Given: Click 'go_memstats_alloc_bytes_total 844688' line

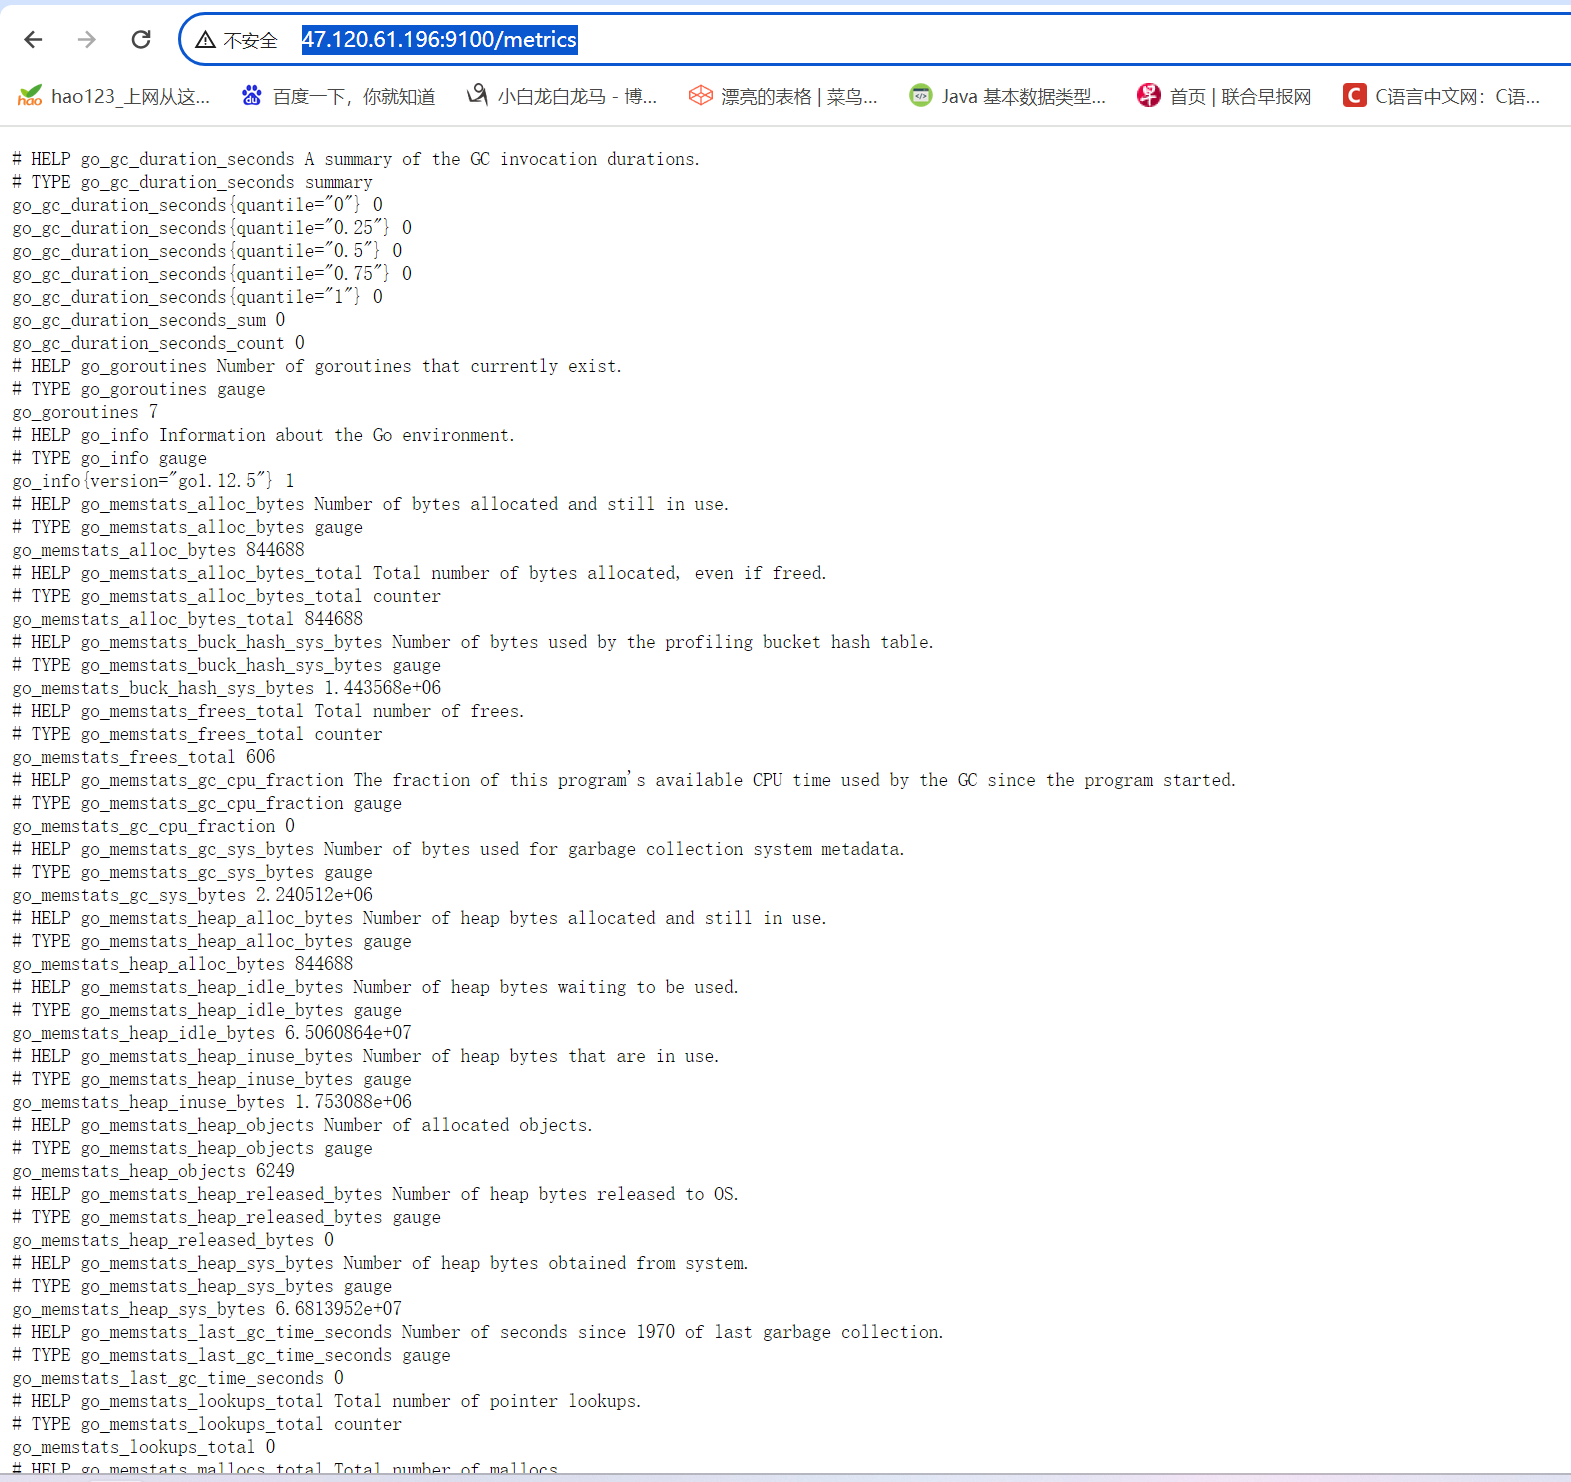Looking at the screenshot, I should [x=188, y=619].
